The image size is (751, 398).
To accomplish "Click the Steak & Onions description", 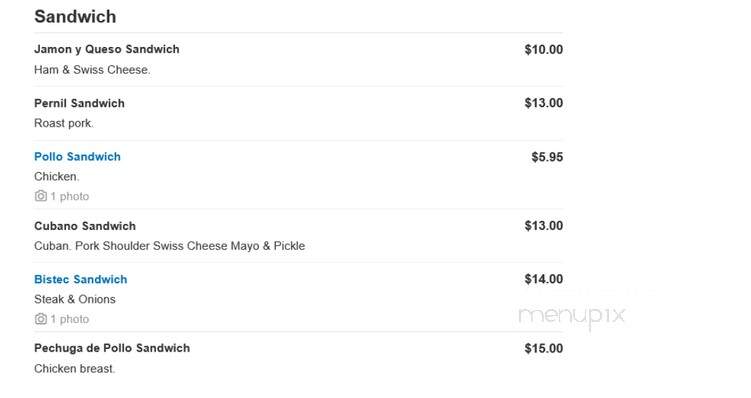I will 75,299.
